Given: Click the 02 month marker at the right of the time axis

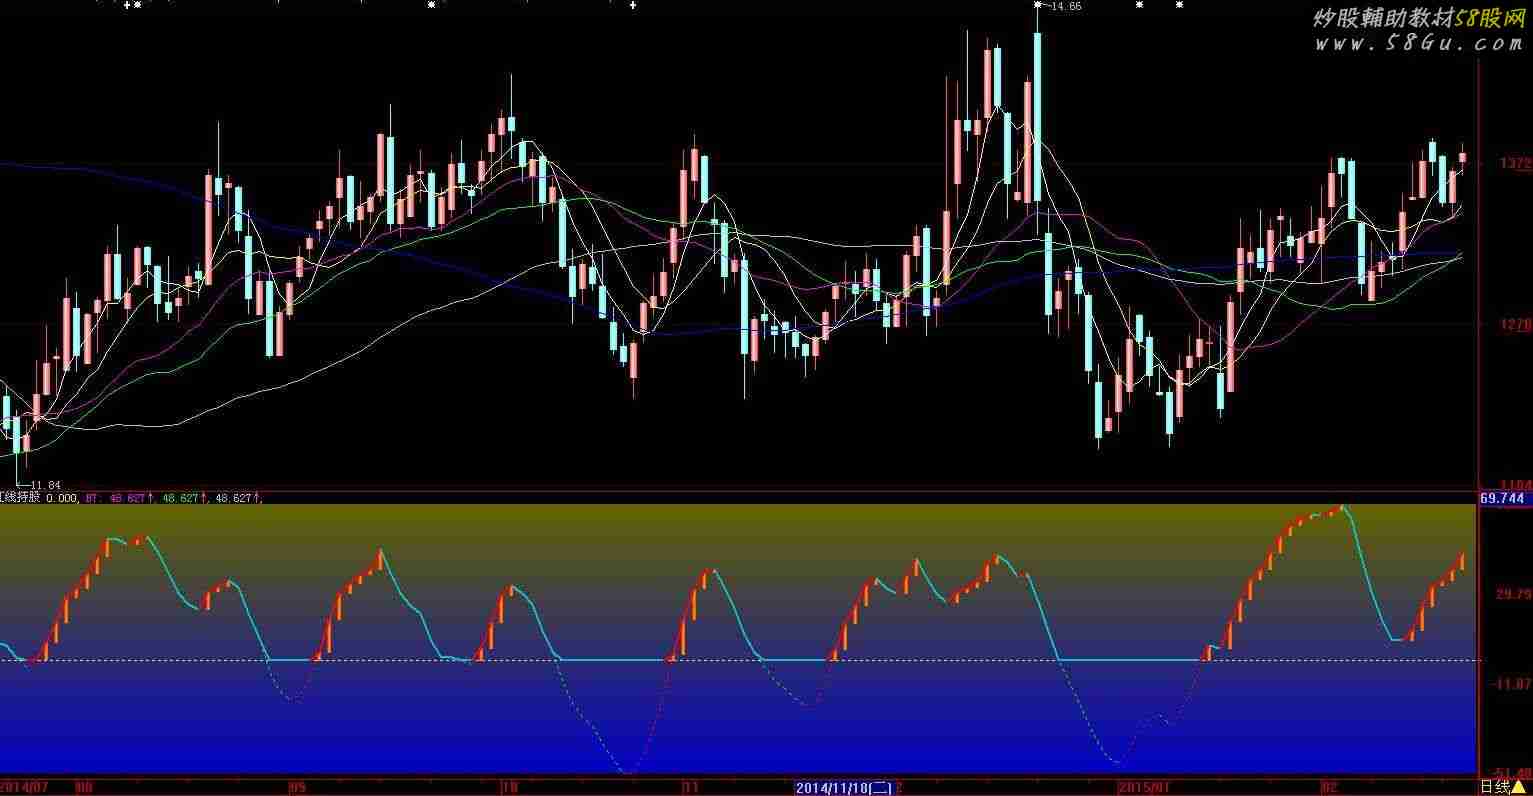Looking at the screenshot, I should click(1329, 787).
